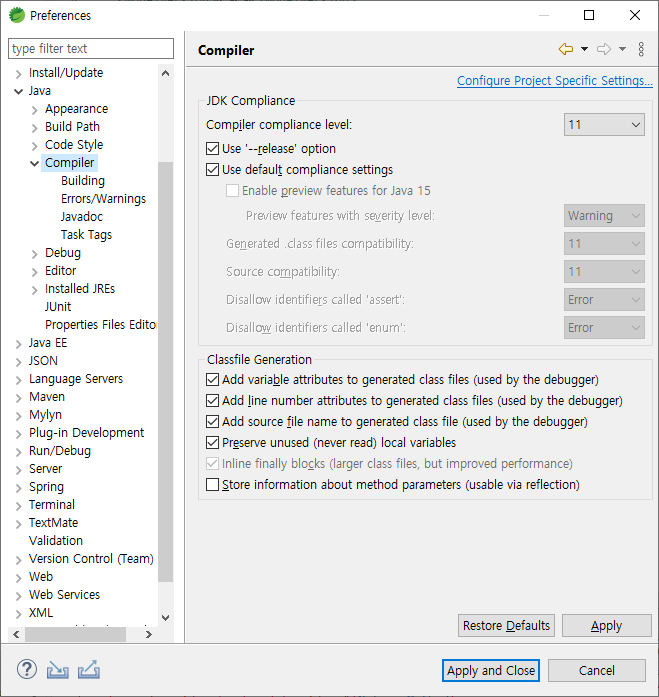Open the Compiler compliance level dropdown

tap(604, 124)
